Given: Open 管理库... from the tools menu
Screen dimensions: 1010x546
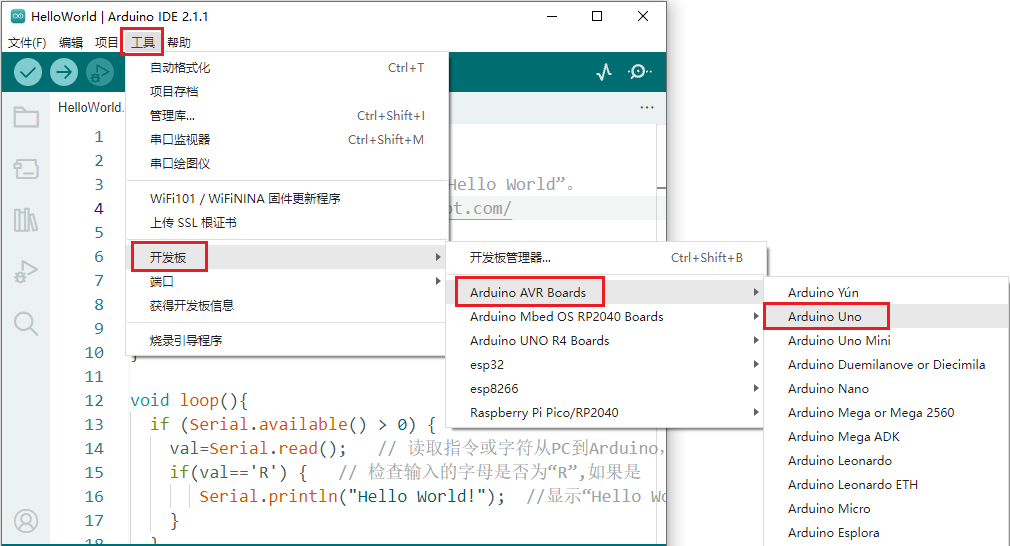Looking at the screenshot, I should pyautogui.click(x=287, y=115).
